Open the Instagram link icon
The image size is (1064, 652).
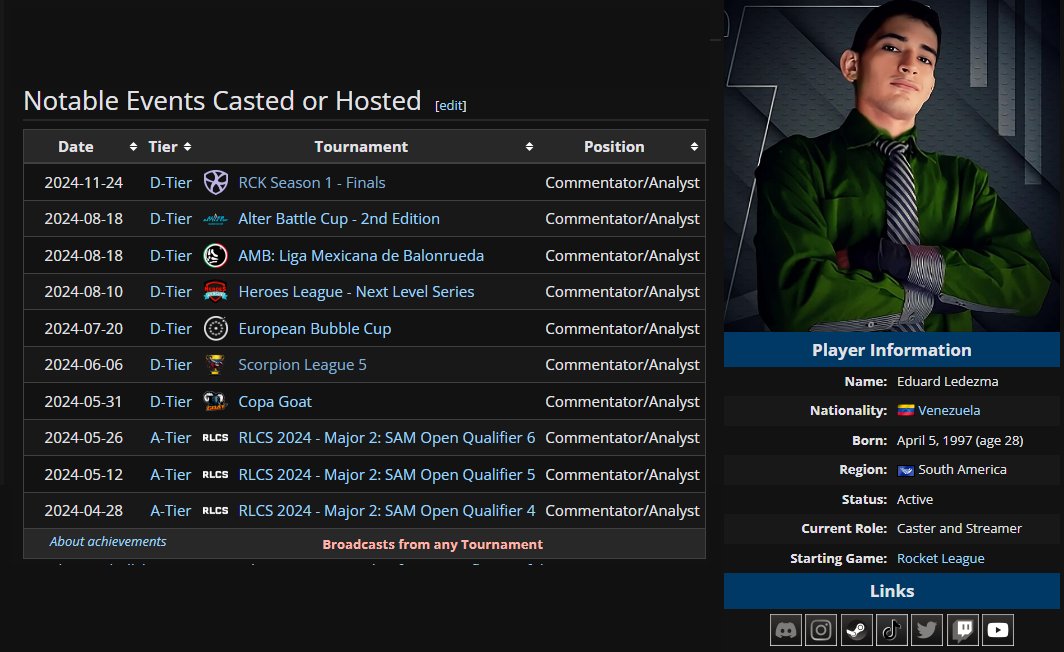pos(821,630)
